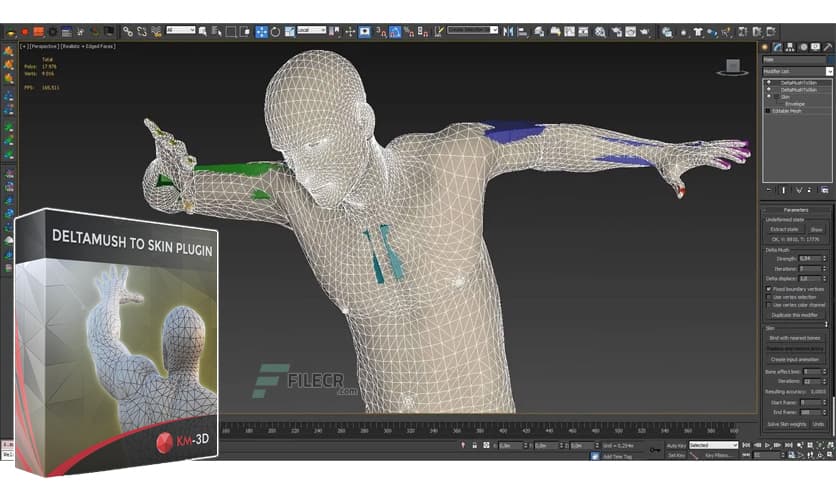836x484 pixels.
Task: Open Render Setup icon
Action: [616, 32]
